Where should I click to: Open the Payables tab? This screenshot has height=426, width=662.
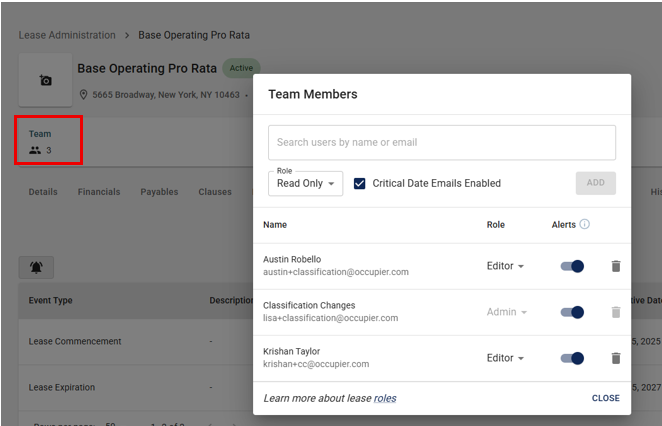159,192
